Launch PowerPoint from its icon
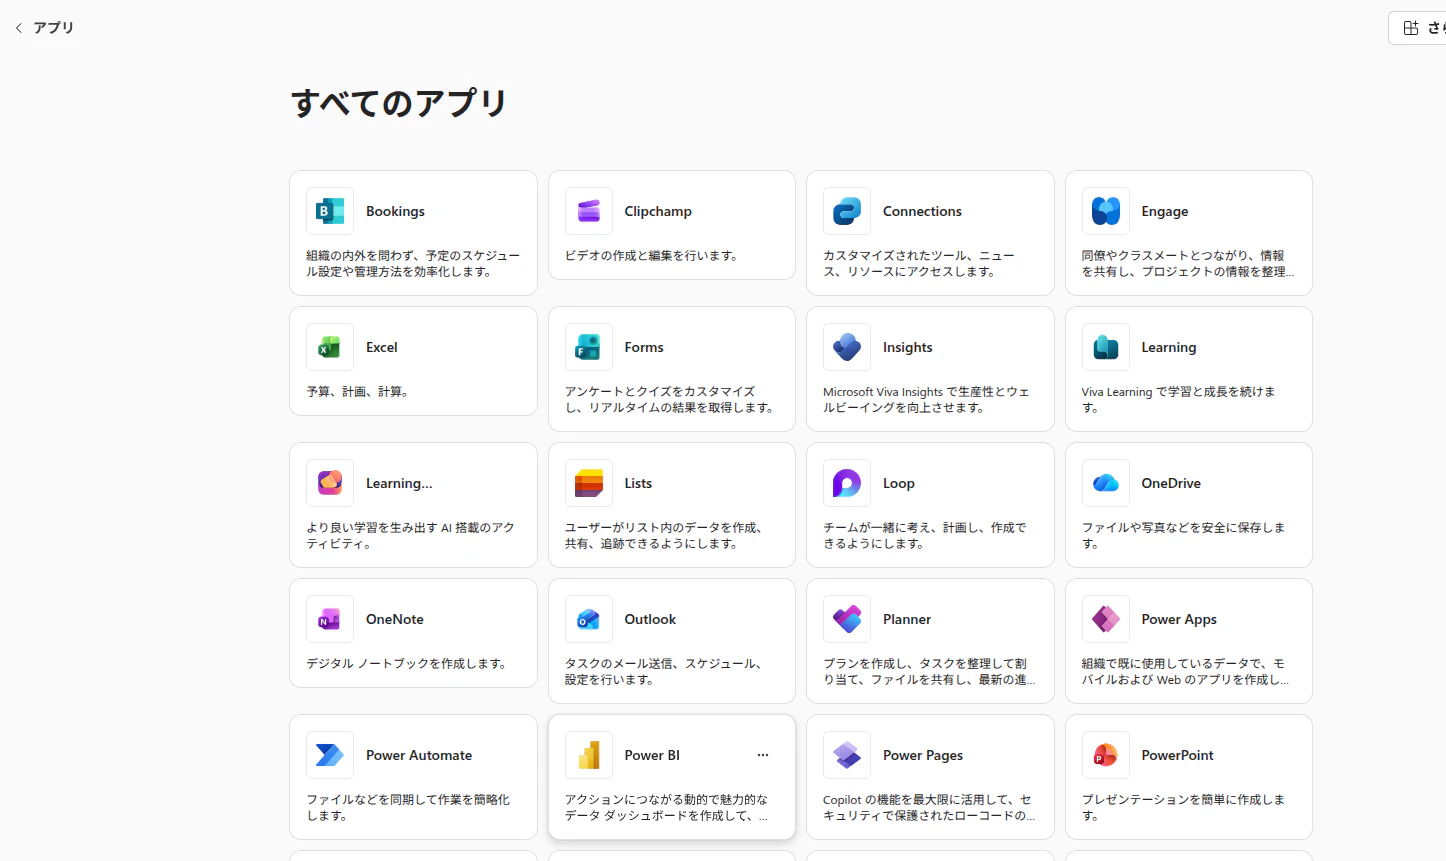This screenshot has height=861, width=1446. (x=1106, y=755)
